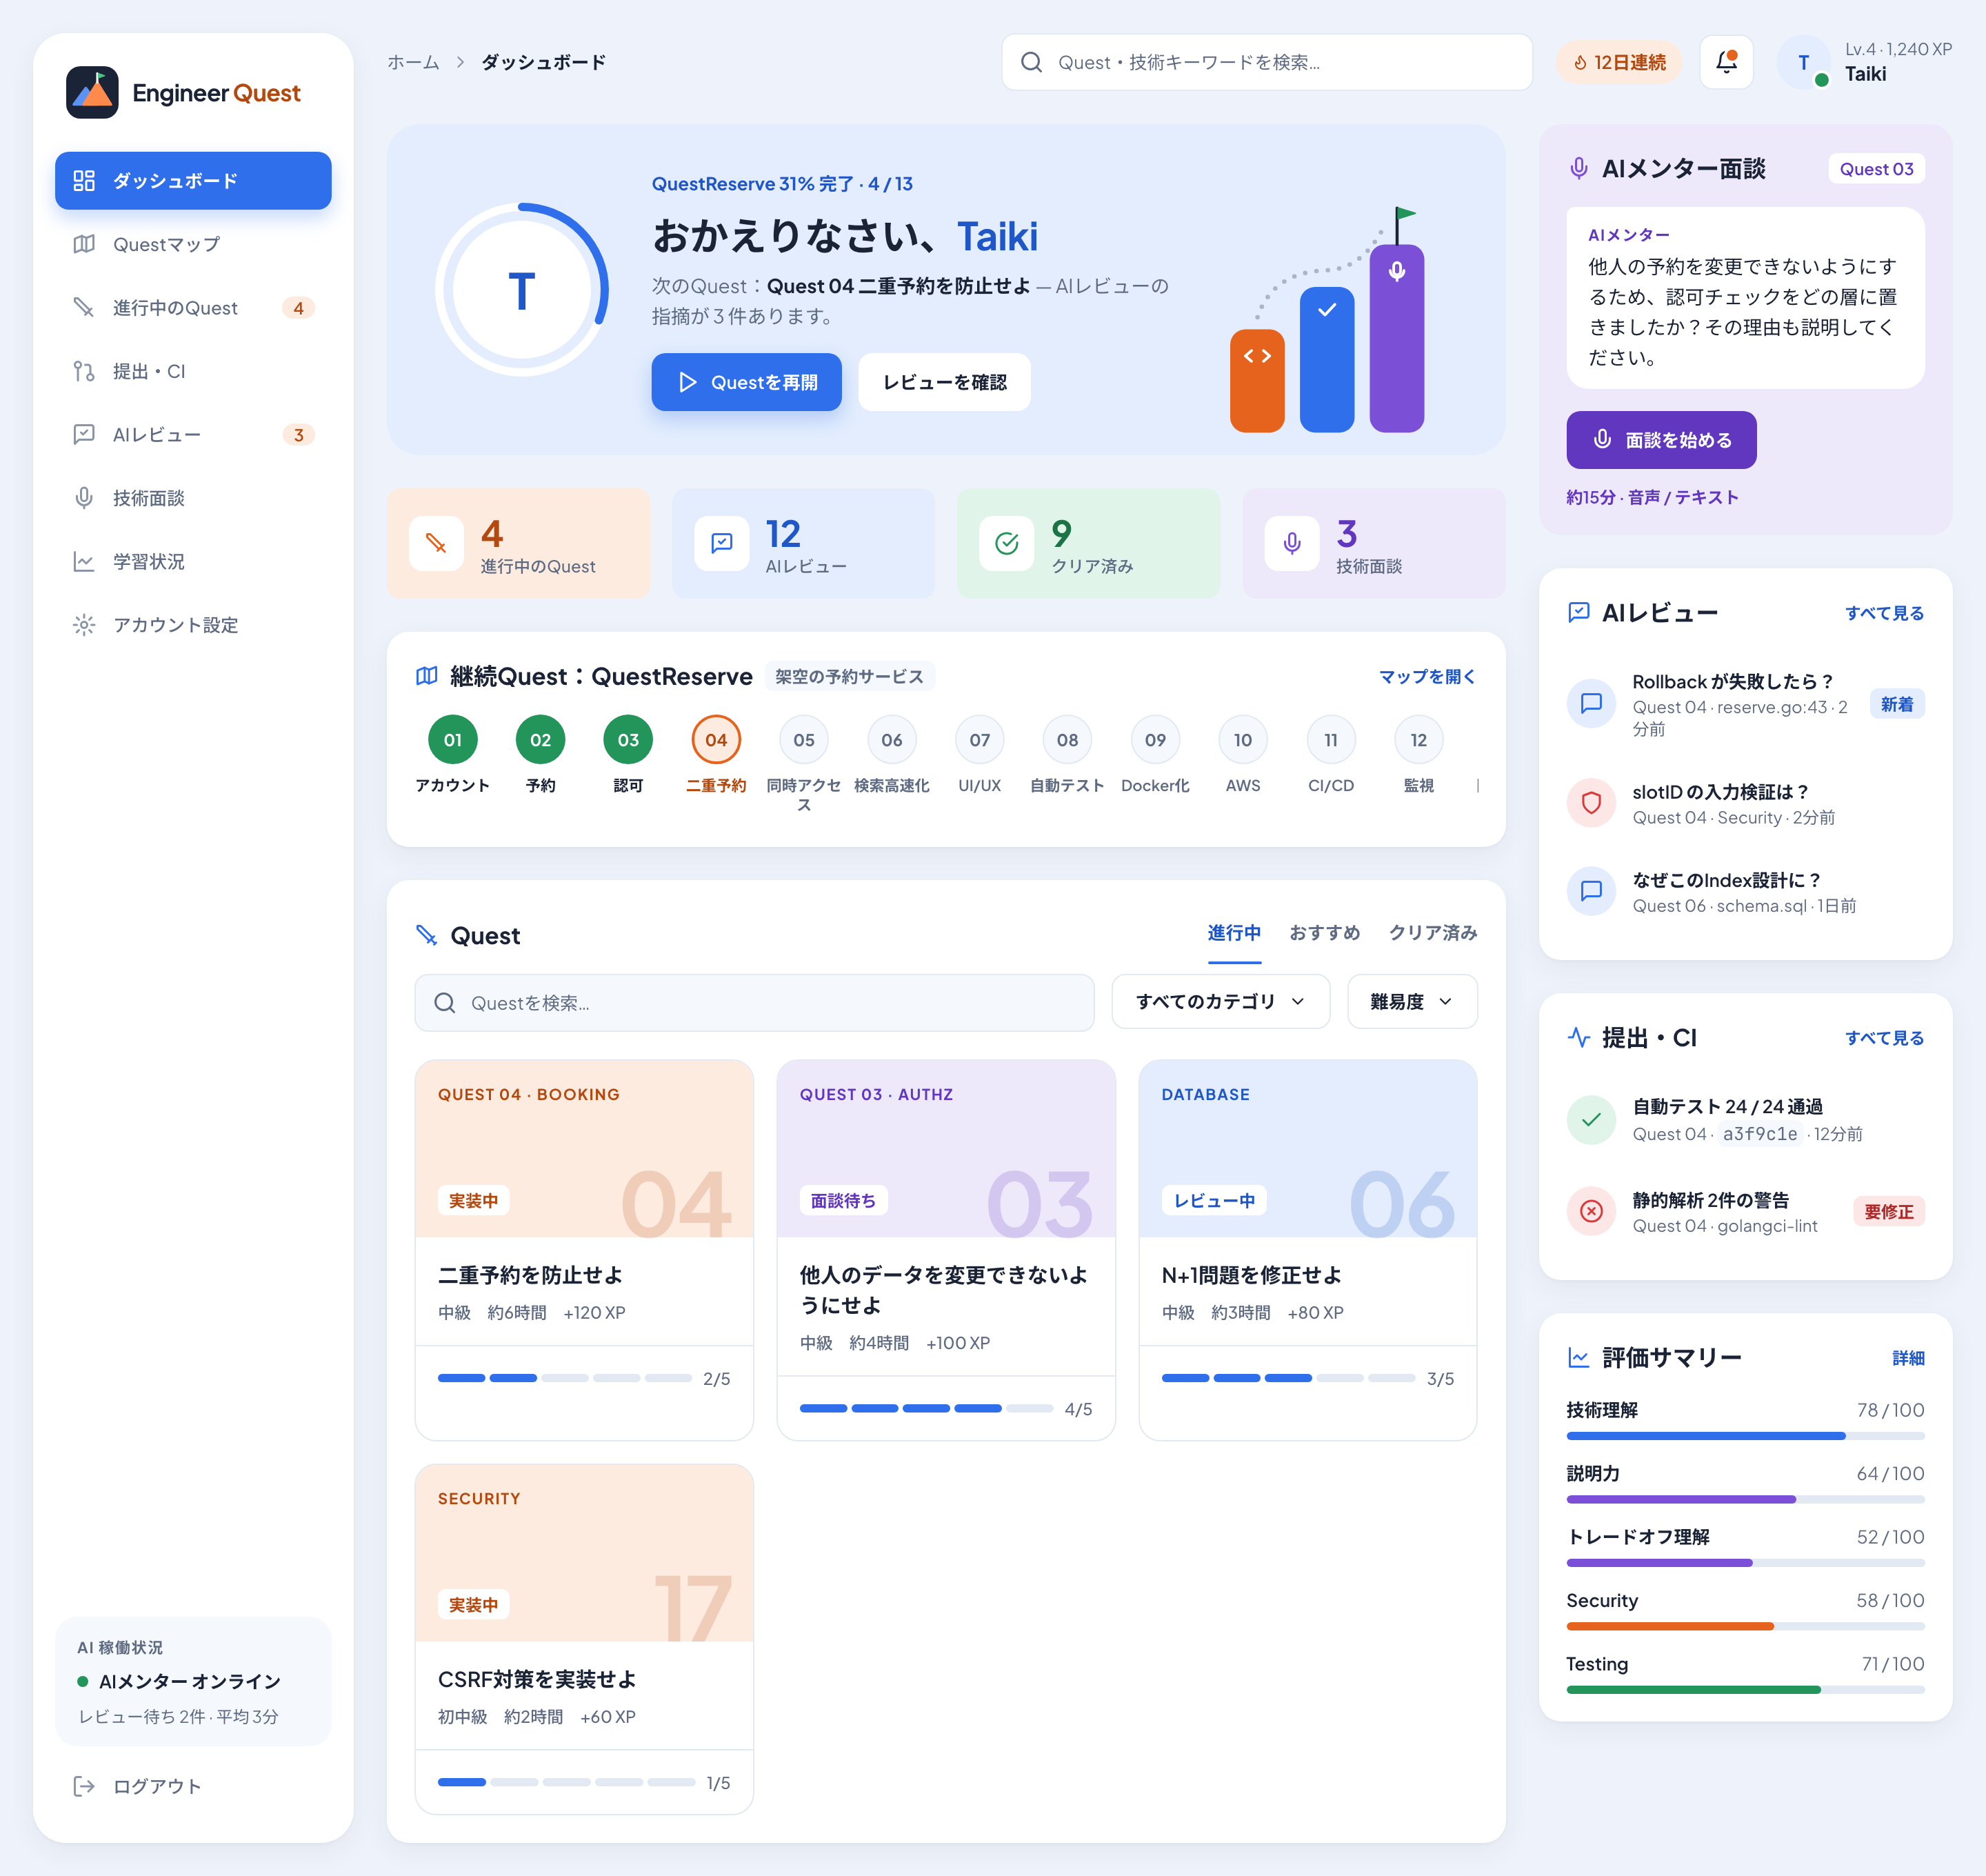The height and width of the screenshot is (1876, 1986).
Task: Open the notification bell icon
Action: pyautogui.click(x=1726, y=62)
